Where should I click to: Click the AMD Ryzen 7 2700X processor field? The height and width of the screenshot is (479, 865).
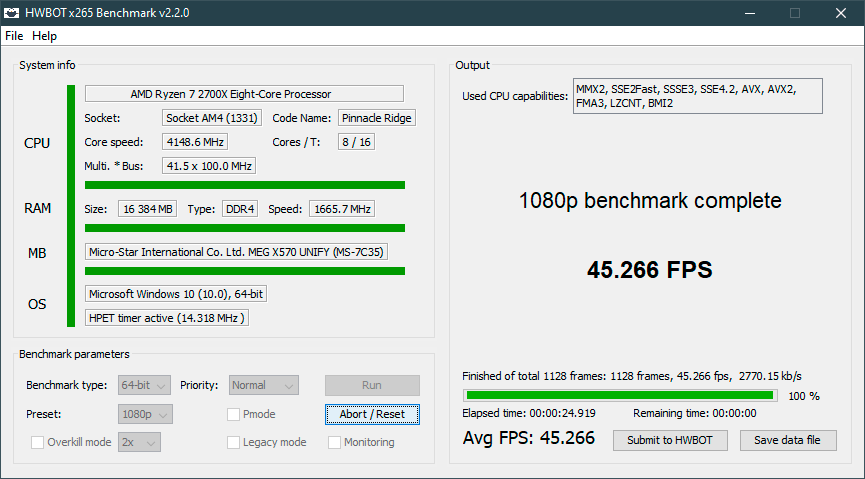244,94
